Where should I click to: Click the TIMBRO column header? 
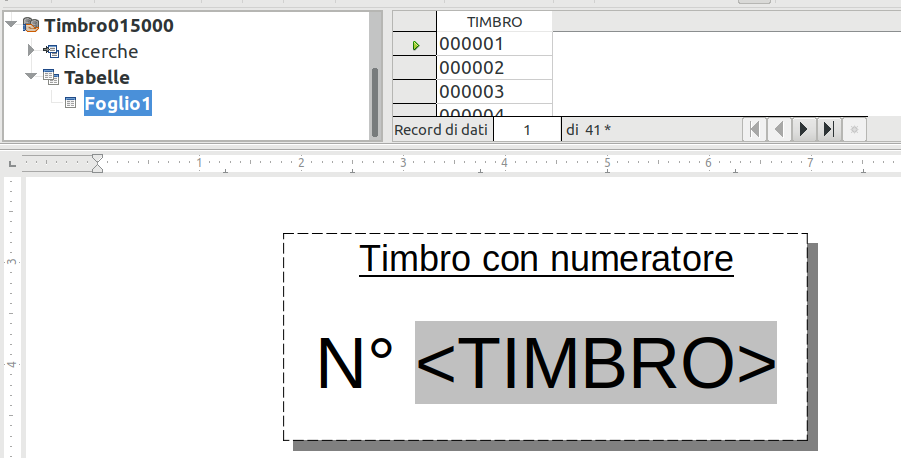(494, 21)
